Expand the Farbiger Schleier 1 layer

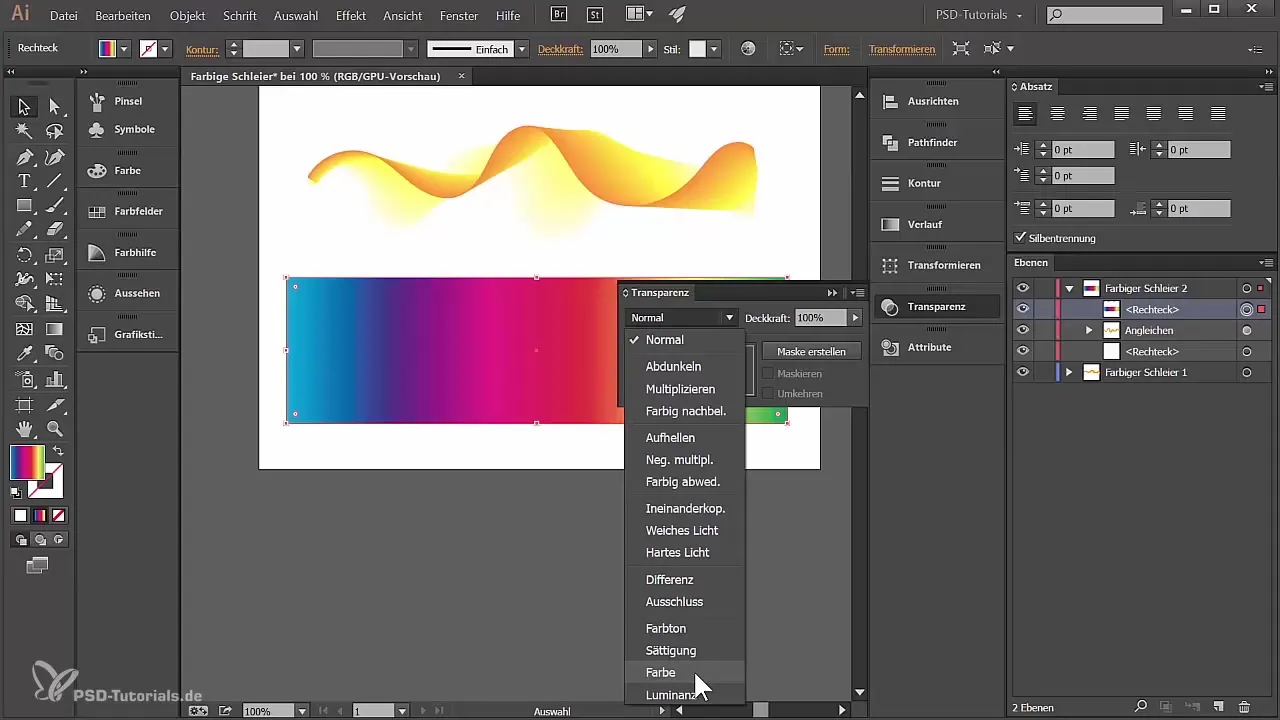tap(1069, 372)
